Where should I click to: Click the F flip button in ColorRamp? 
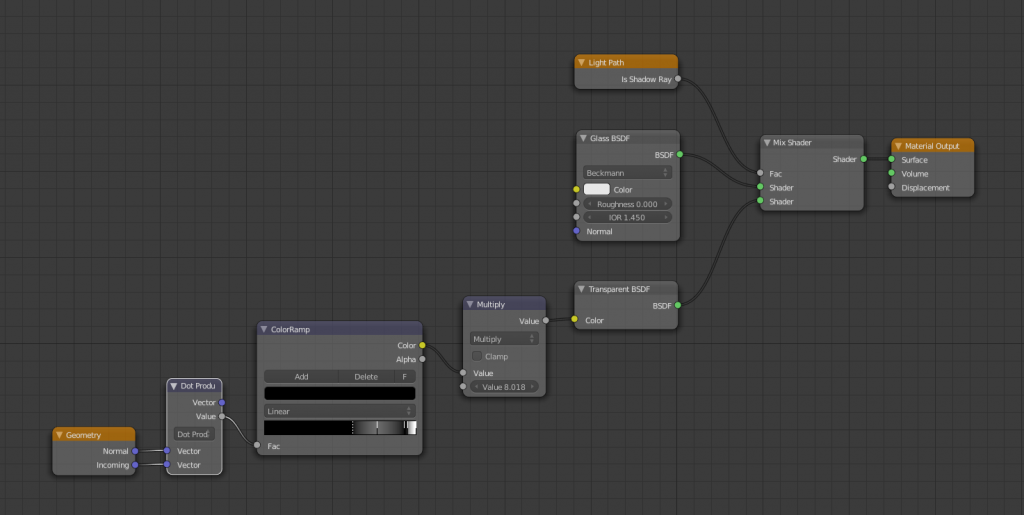(405, 377)
